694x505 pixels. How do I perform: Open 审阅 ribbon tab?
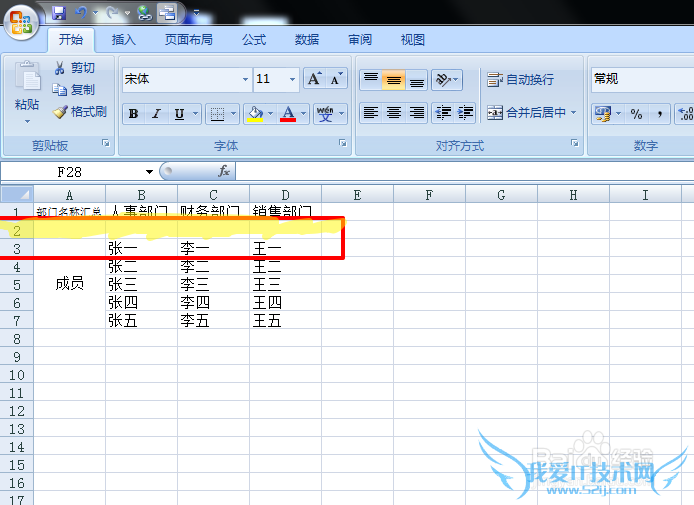point(360,40)
